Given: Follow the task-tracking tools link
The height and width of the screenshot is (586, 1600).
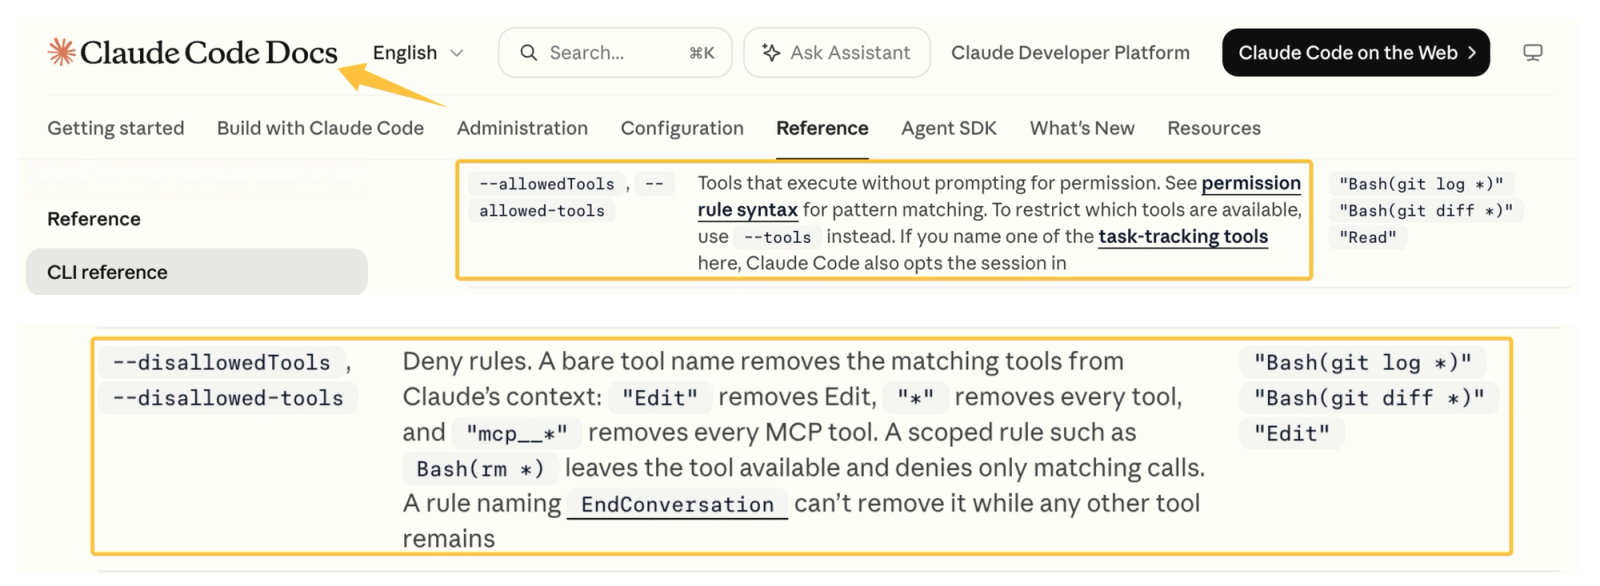Looking at the screenshot, I should tap(1183, 237).
